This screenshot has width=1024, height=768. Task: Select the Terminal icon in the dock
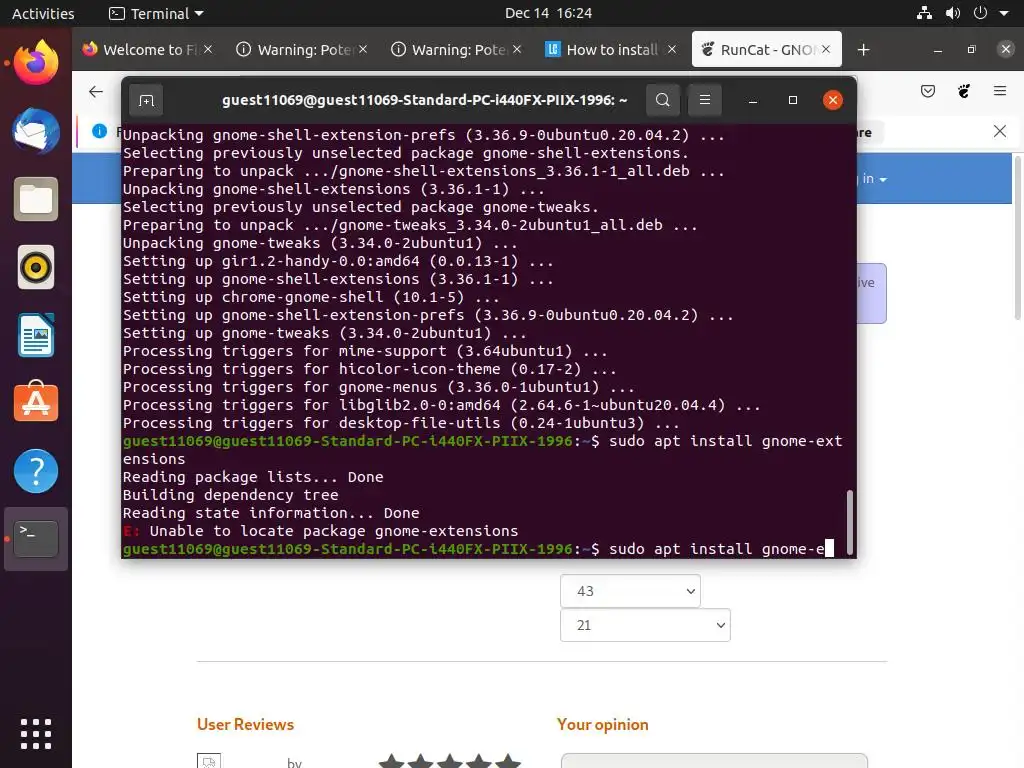click(36, 539)
